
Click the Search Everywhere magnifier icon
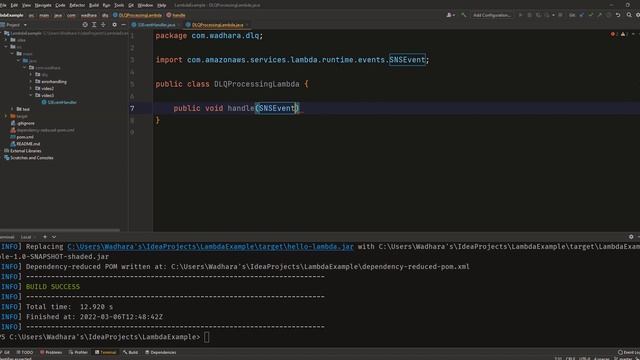click(629, 15)
